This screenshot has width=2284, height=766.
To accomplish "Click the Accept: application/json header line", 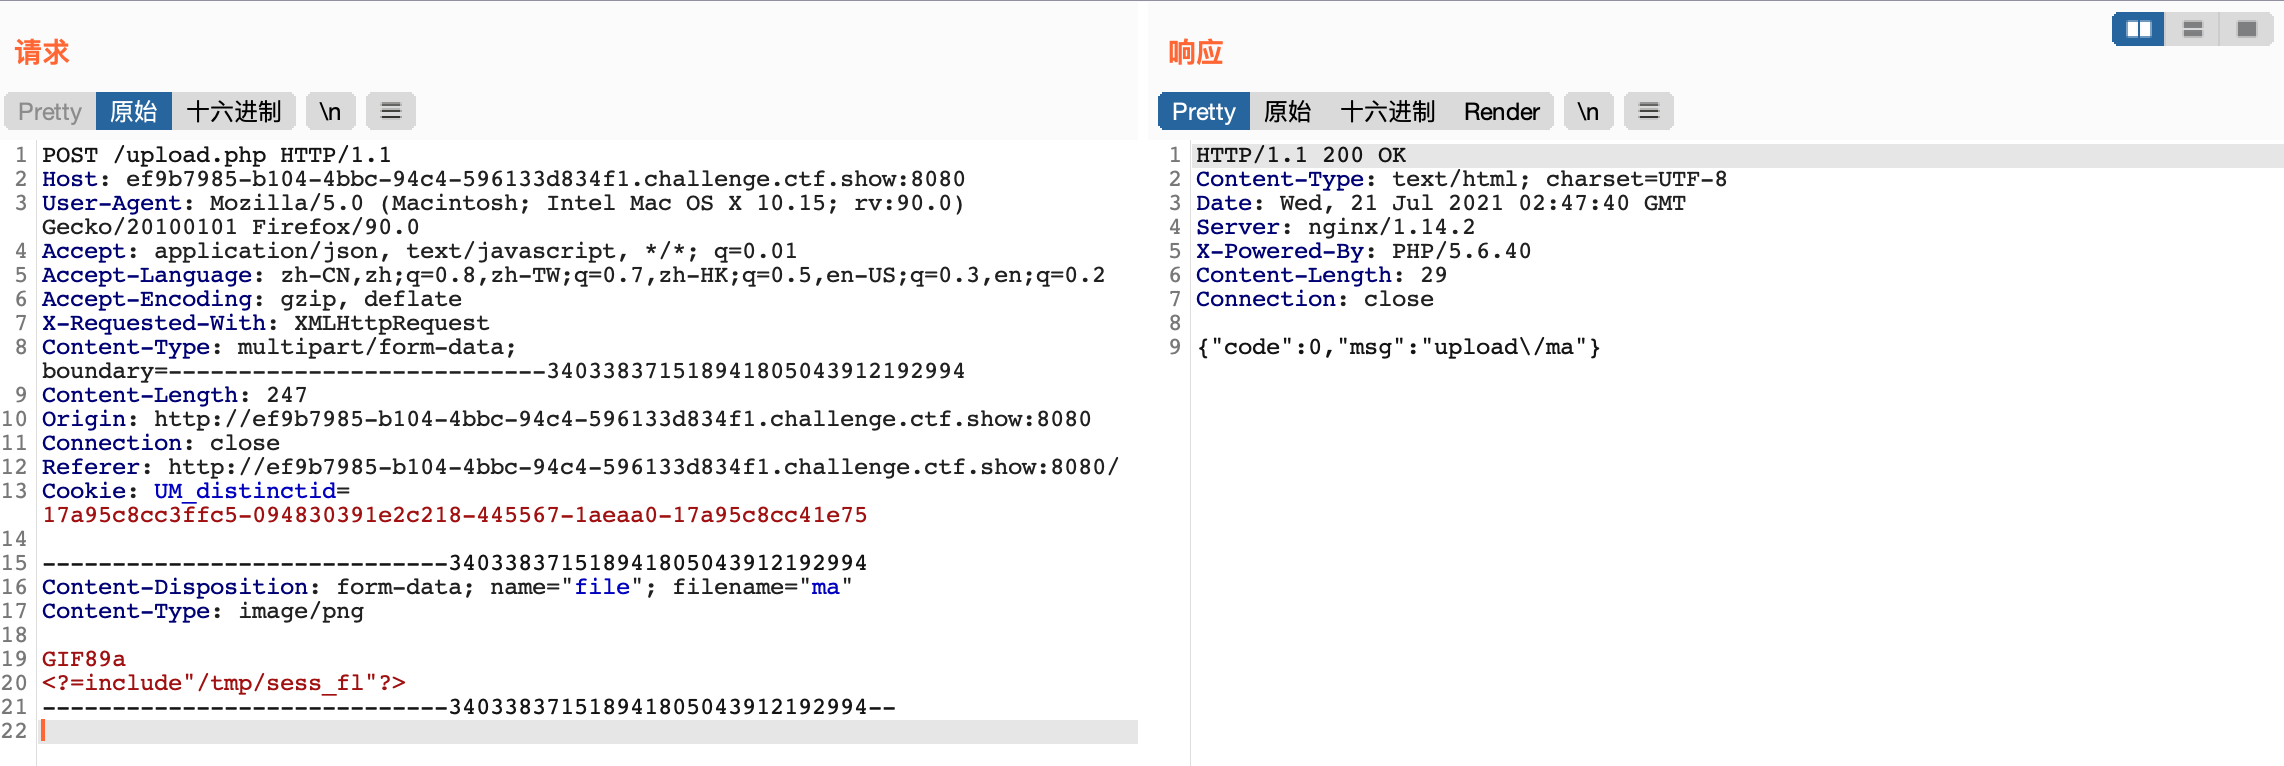I will pyautogui.click(x=419, y=251).
